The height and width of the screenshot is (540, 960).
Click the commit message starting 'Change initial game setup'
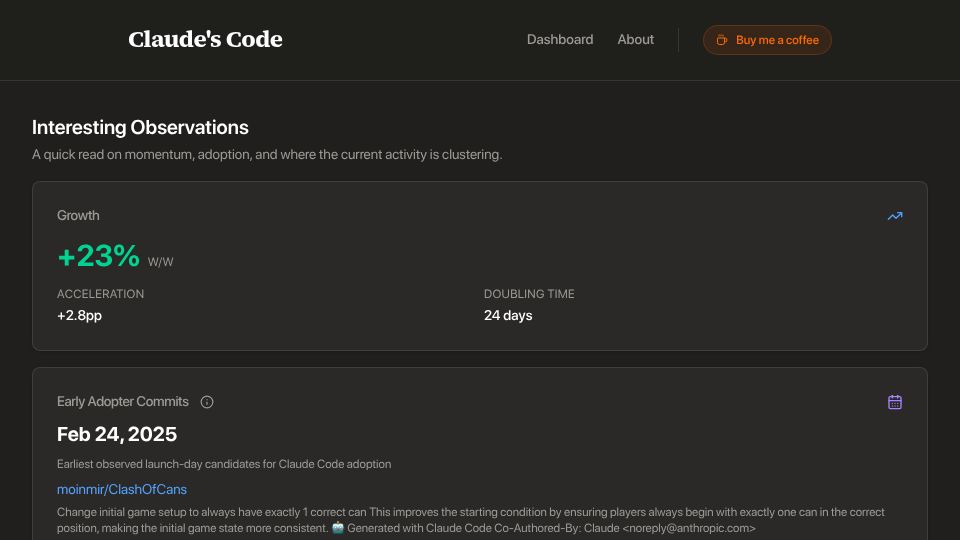[x=471, y=520]
